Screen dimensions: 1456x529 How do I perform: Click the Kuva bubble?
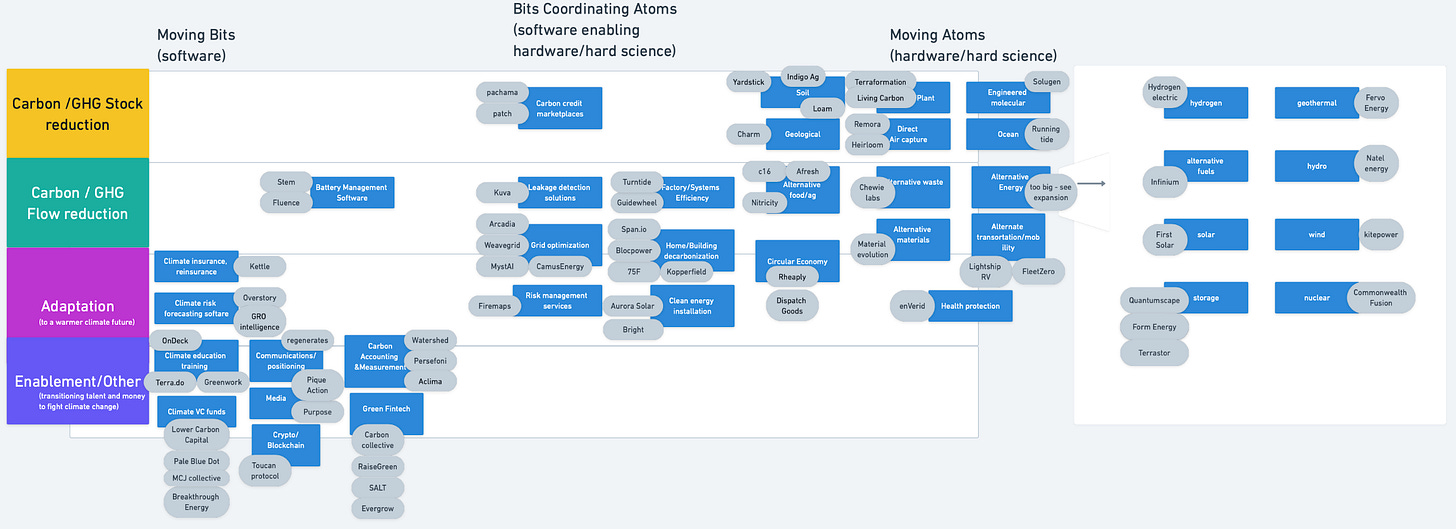click(x=503, y=192)
